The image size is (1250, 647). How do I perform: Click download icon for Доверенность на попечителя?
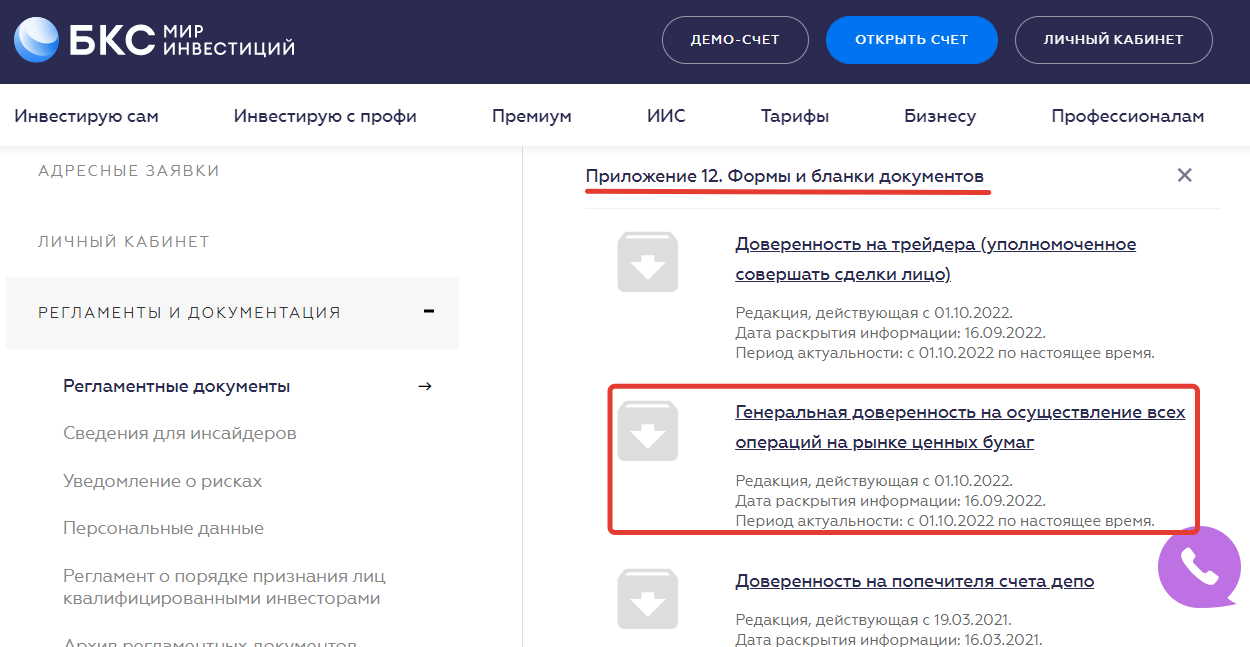click(647, 598)
